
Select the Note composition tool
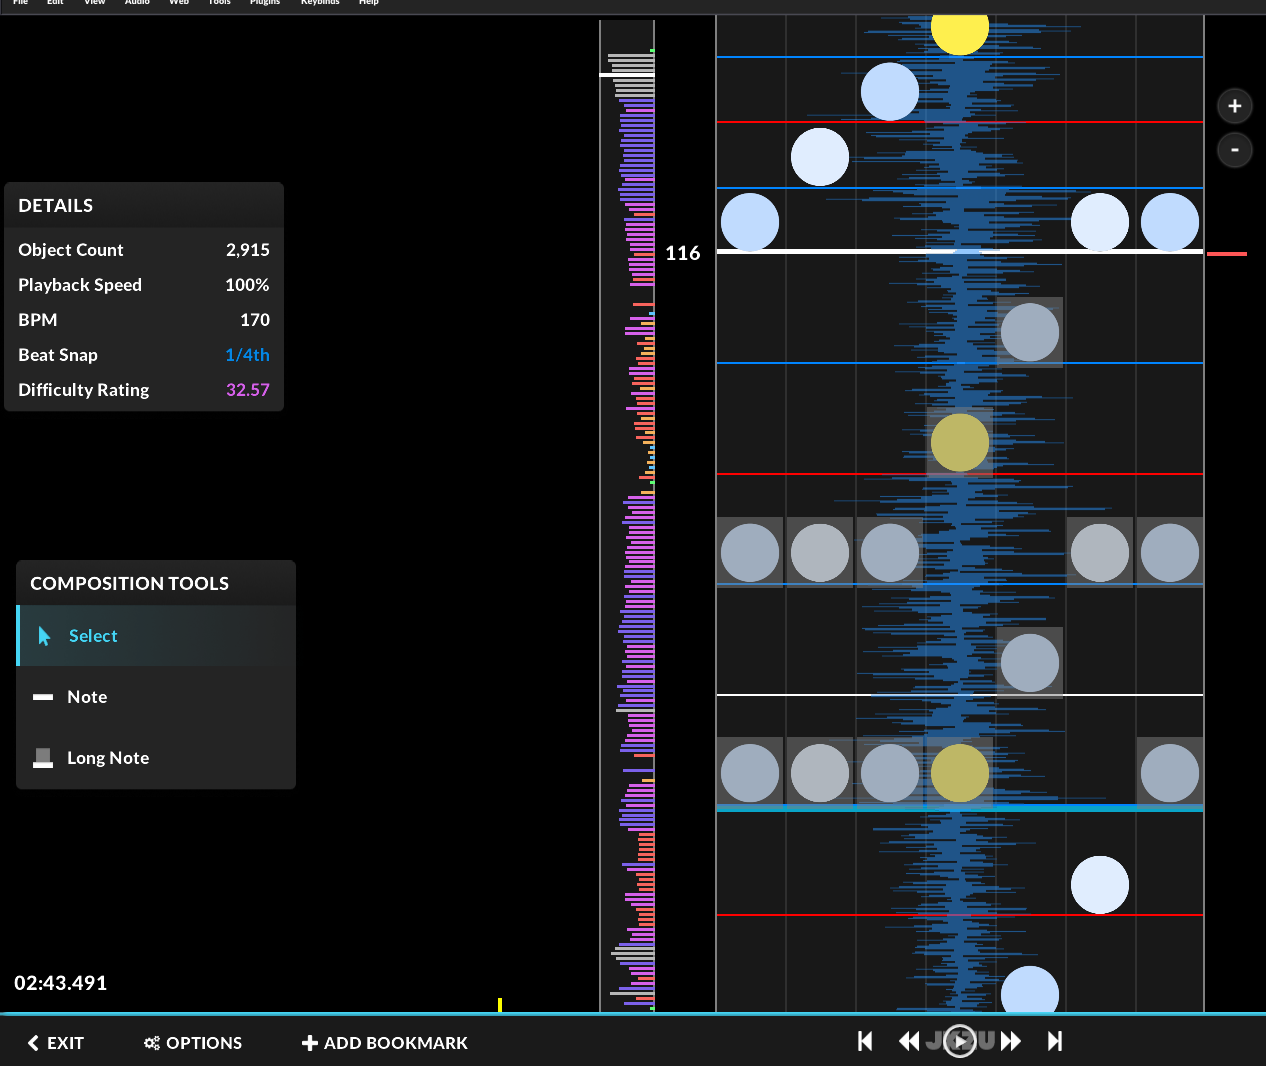[87, 697]
